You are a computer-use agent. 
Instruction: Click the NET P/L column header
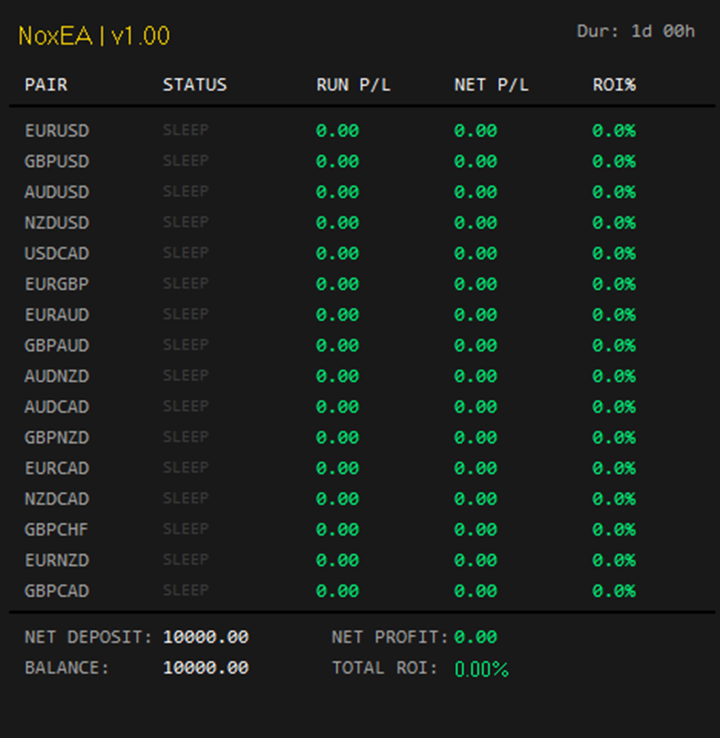pos(491,85)
